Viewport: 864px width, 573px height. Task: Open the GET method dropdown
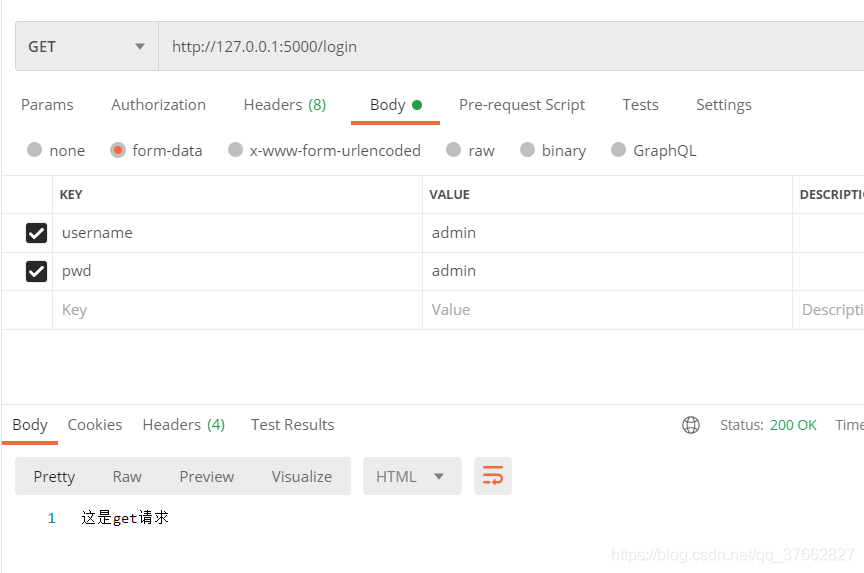pyautogui.click(x=86, y=47)
